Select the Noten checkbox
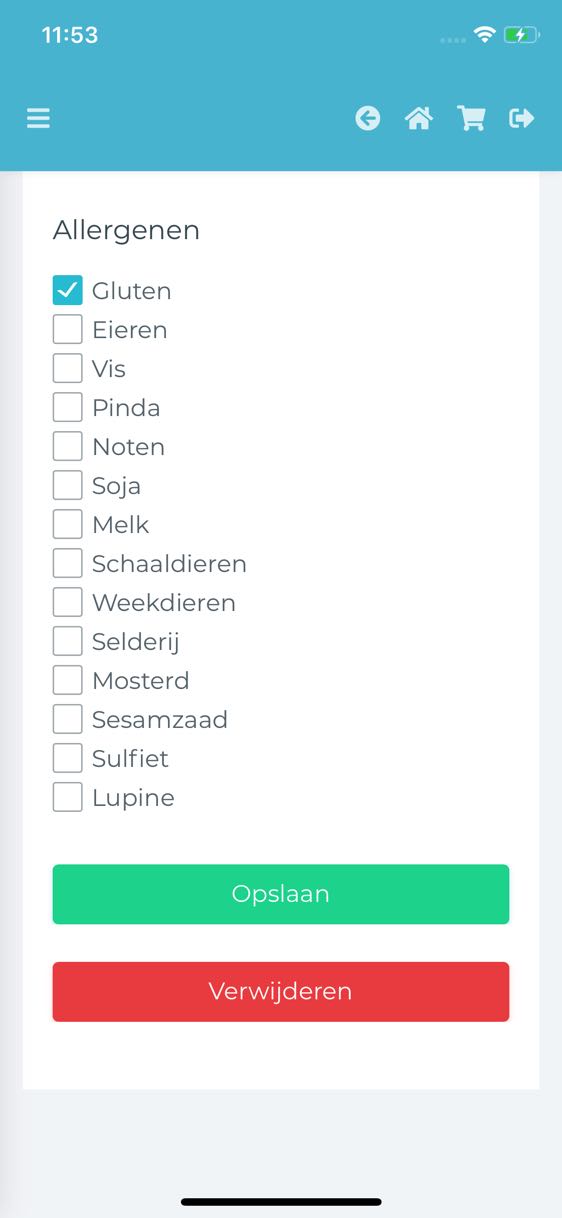The image size is (562, 1218). click(x=67, y=446)
